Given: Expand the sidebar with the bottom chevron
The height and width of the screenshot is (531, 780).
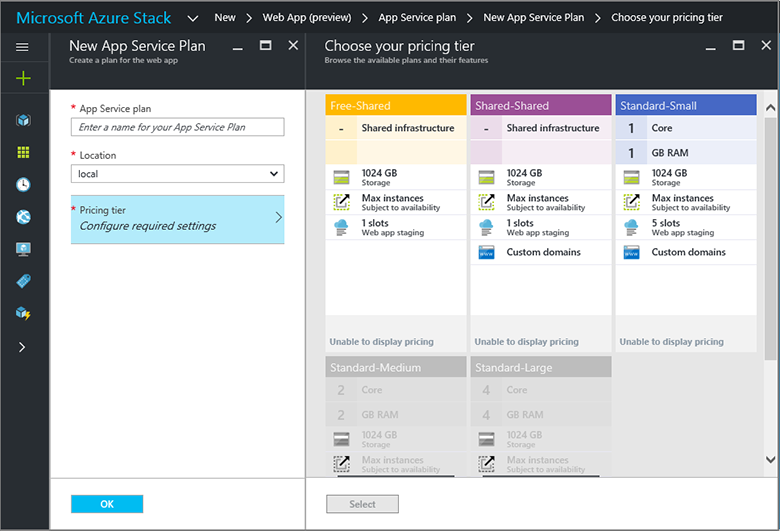Looking at the screenshot, I should [23, 347].
